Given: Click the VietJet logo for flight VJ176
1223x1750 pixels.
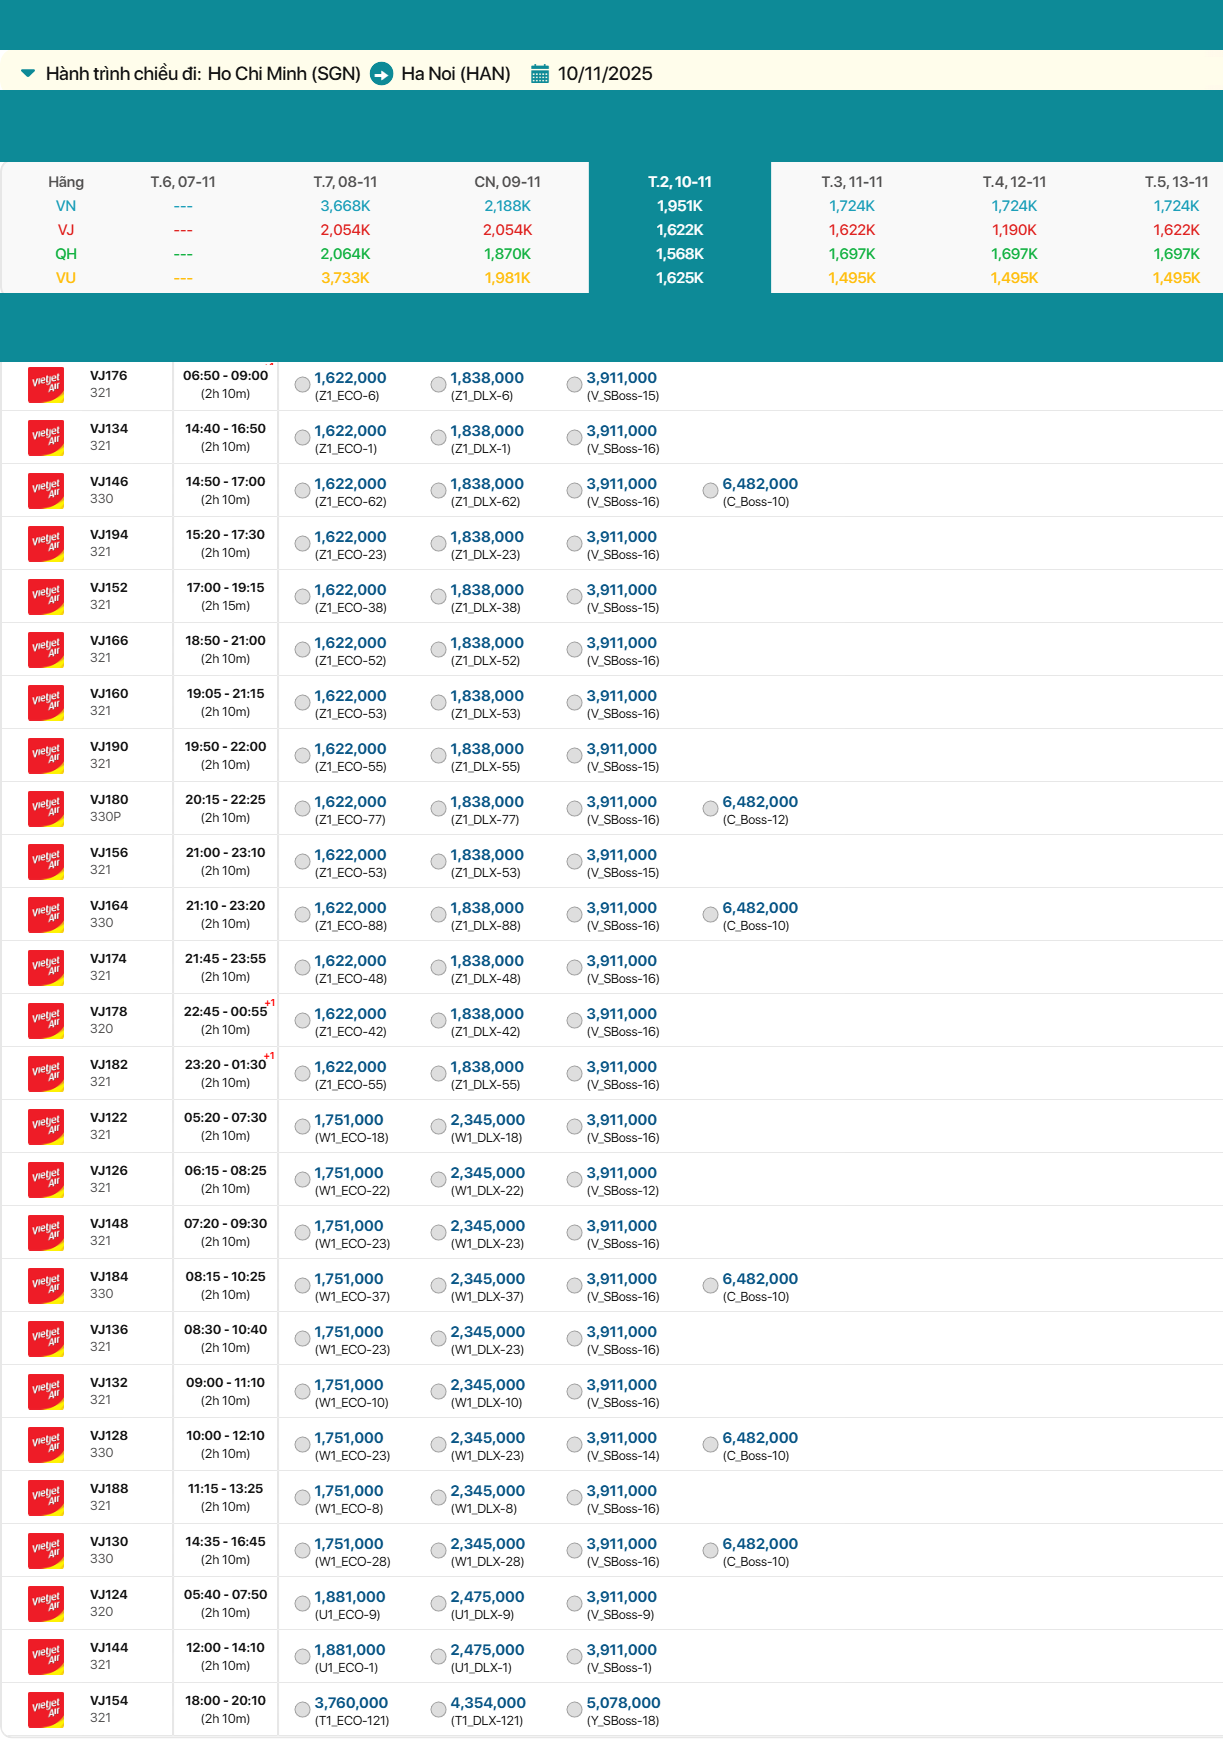Looking at the screenshot, I should [46, 385].
